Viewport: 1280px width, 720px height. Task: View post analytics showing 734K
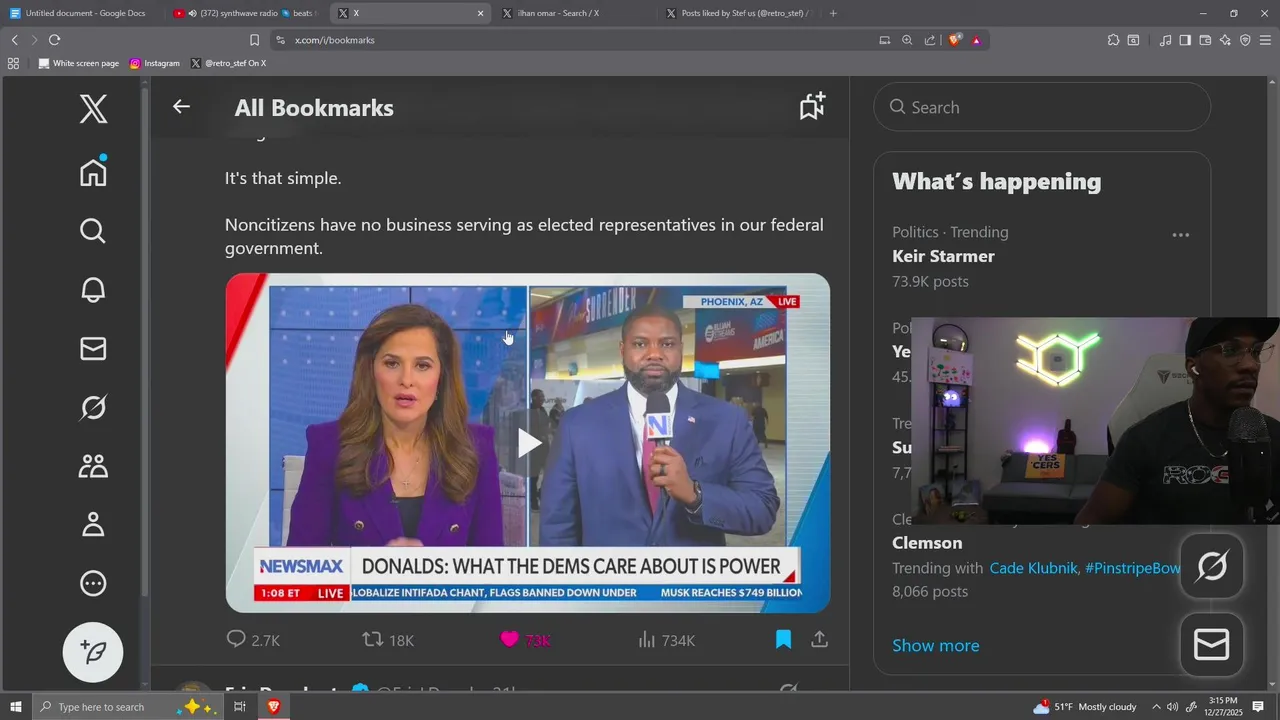(666, 640)
